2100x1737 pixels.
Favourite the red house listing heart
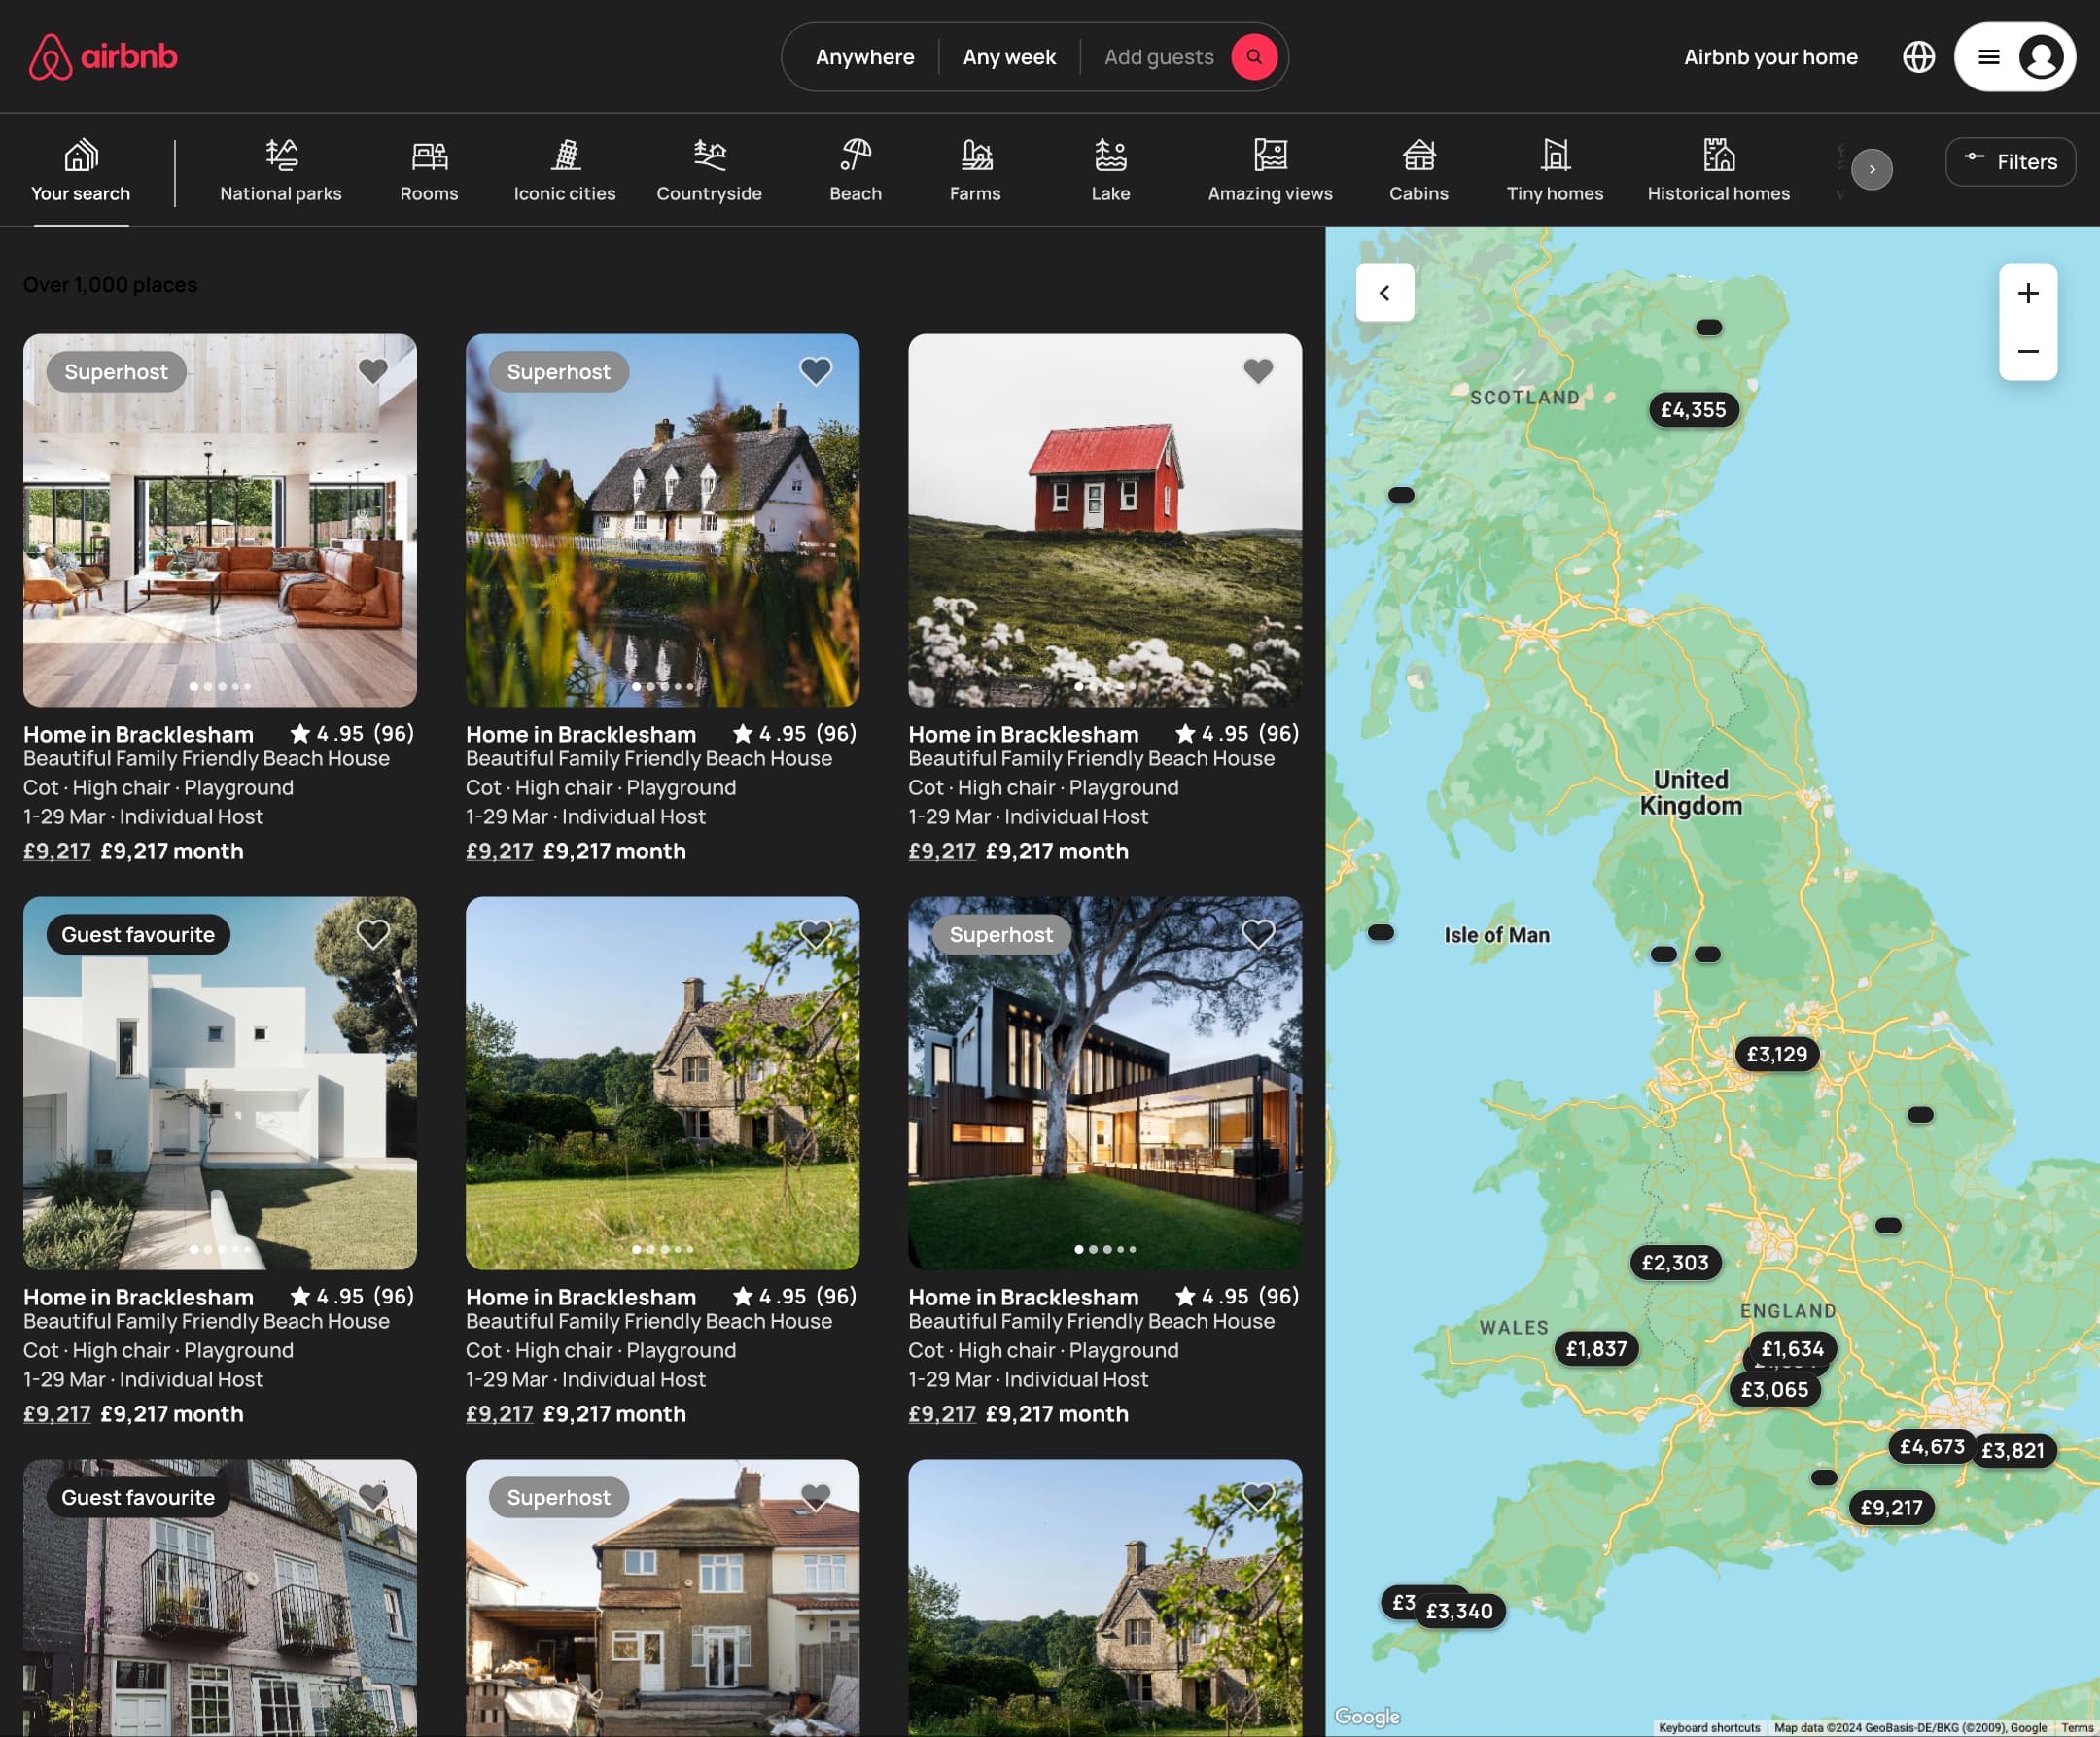tap(1258, 371)
